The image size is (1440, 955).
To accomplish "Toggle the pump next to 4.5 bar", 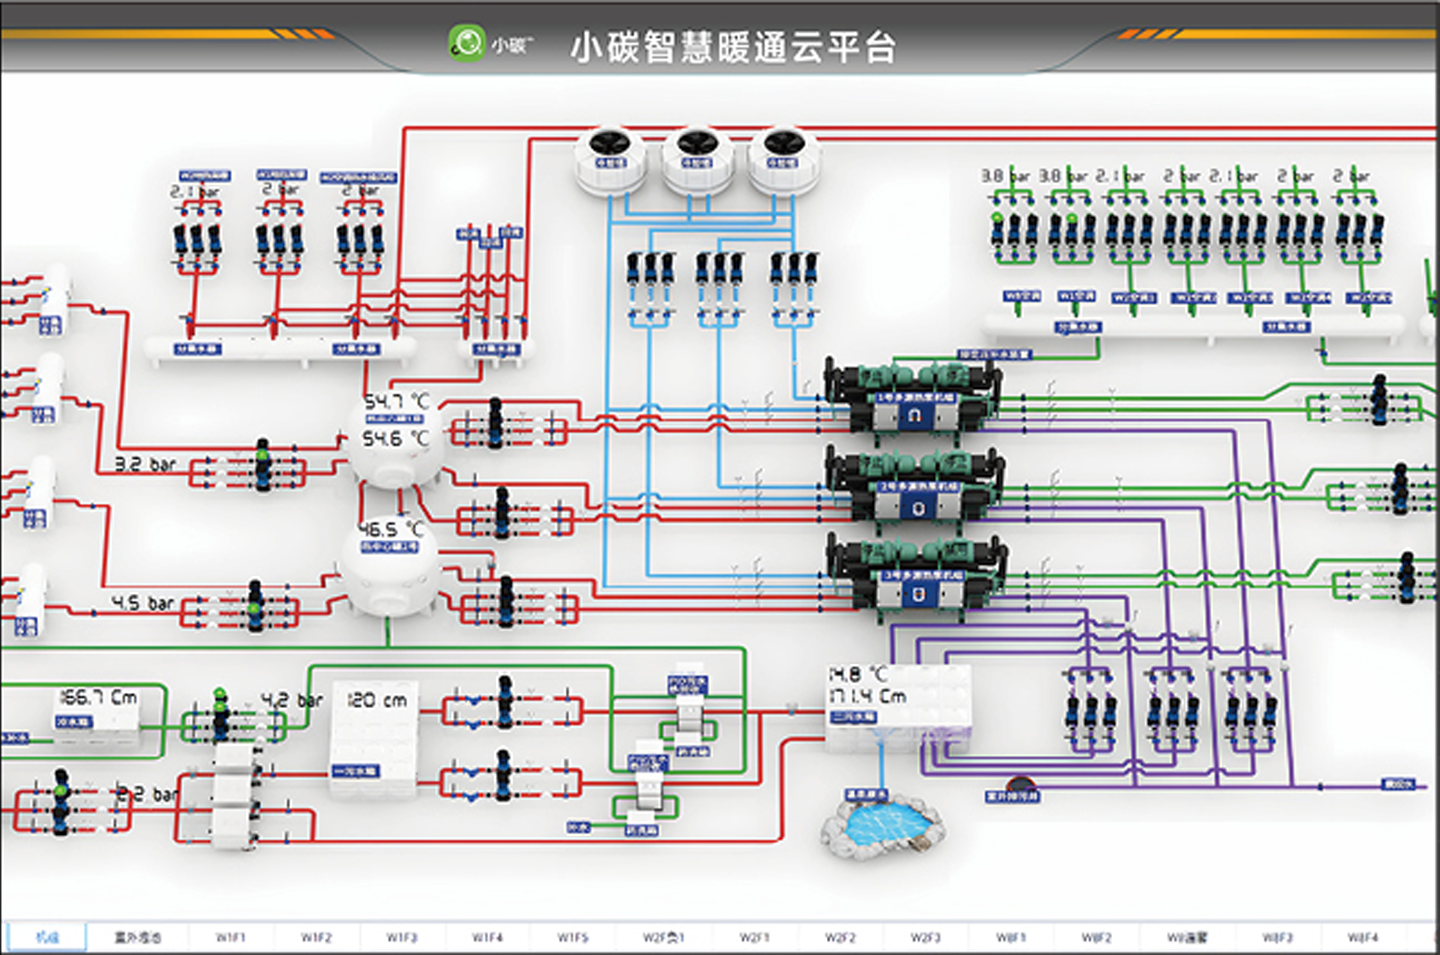I will pyautogui.click(x=255, y=605).
